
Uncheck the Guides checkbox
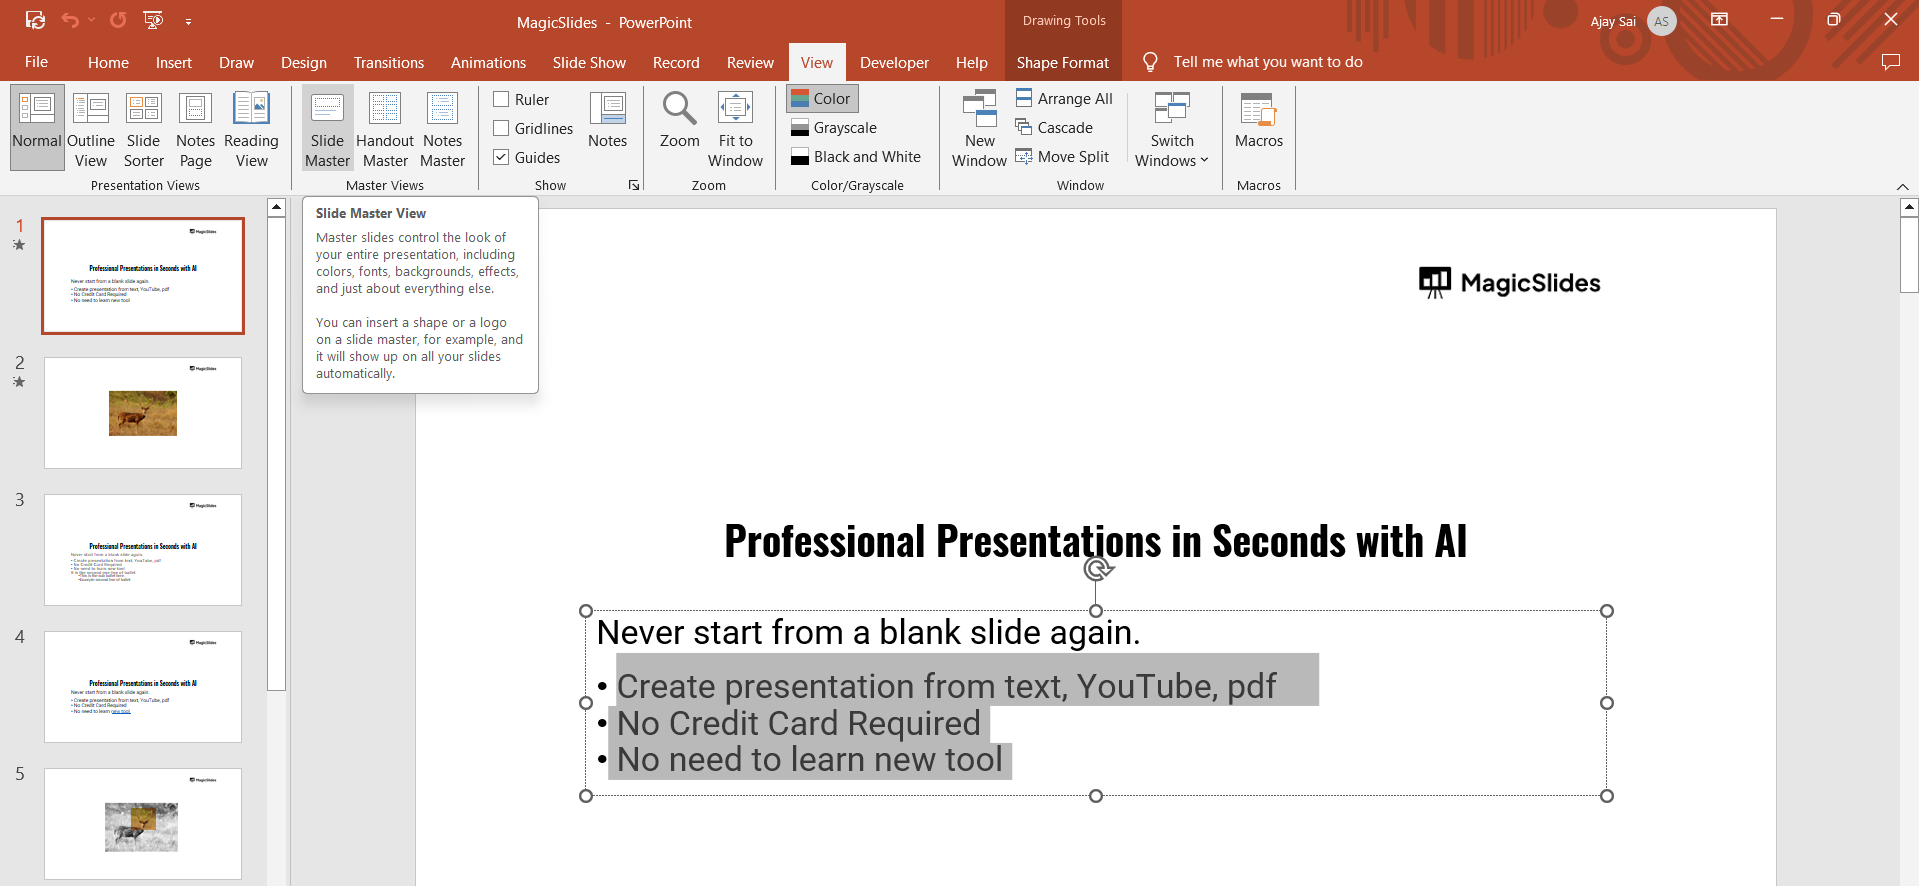point(502,157)
